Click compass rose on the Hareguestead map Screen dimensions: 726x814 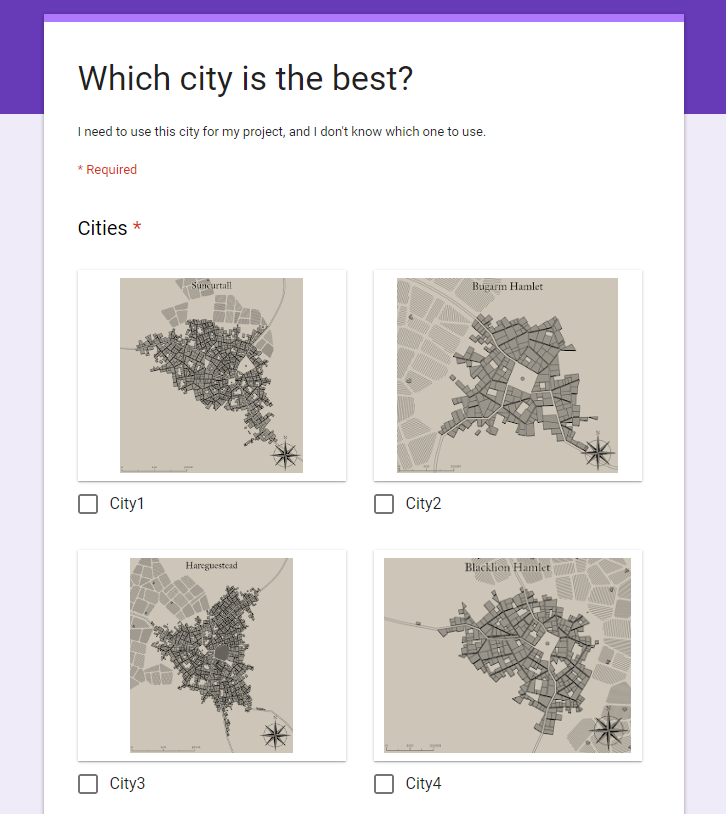(274, 735)
